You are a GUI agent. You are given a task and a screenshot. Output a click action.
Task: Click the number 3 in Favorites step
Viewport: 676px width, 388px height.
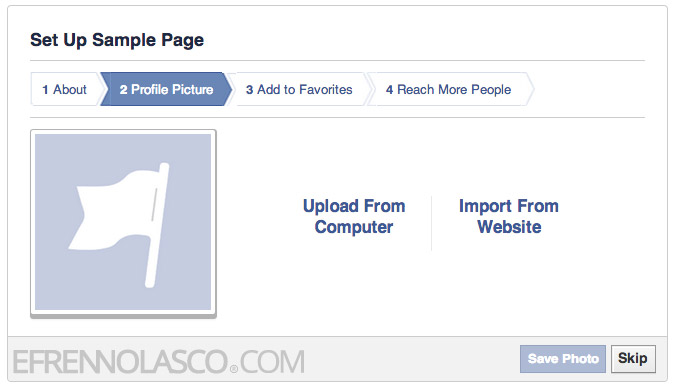(249, 90)
